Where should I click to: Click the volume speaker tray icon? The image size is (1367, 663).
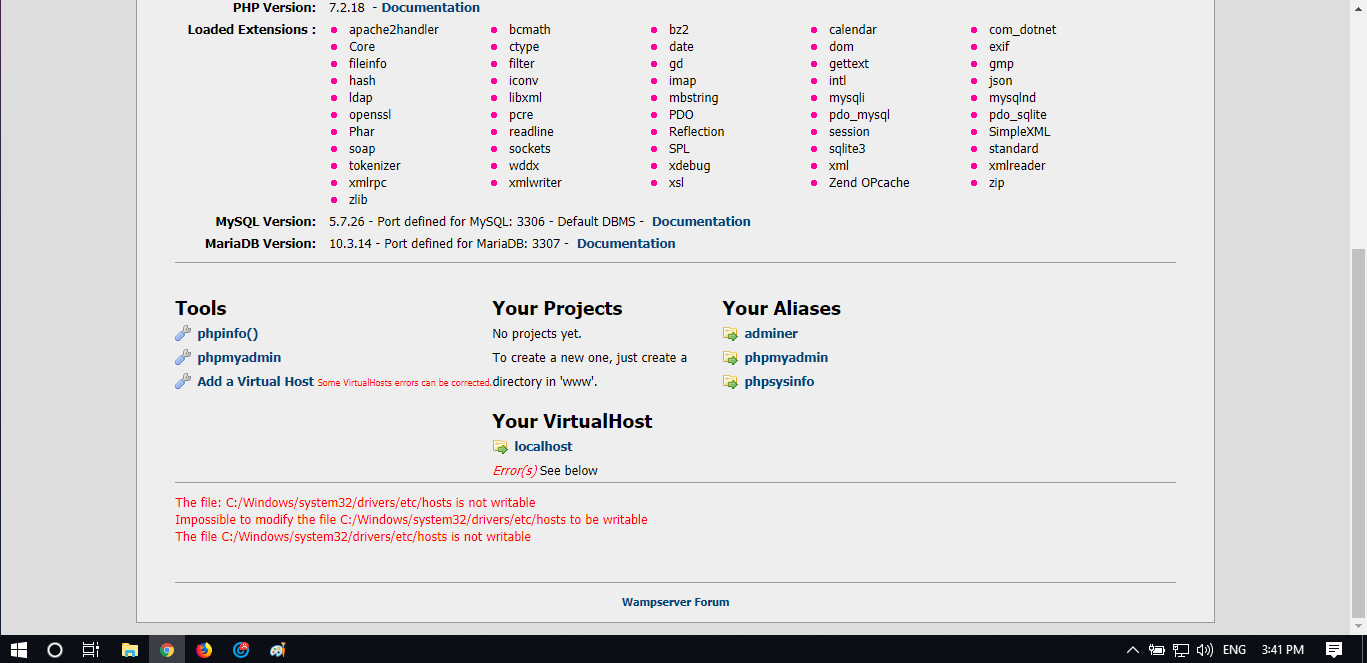click(x=1204, y=650)
